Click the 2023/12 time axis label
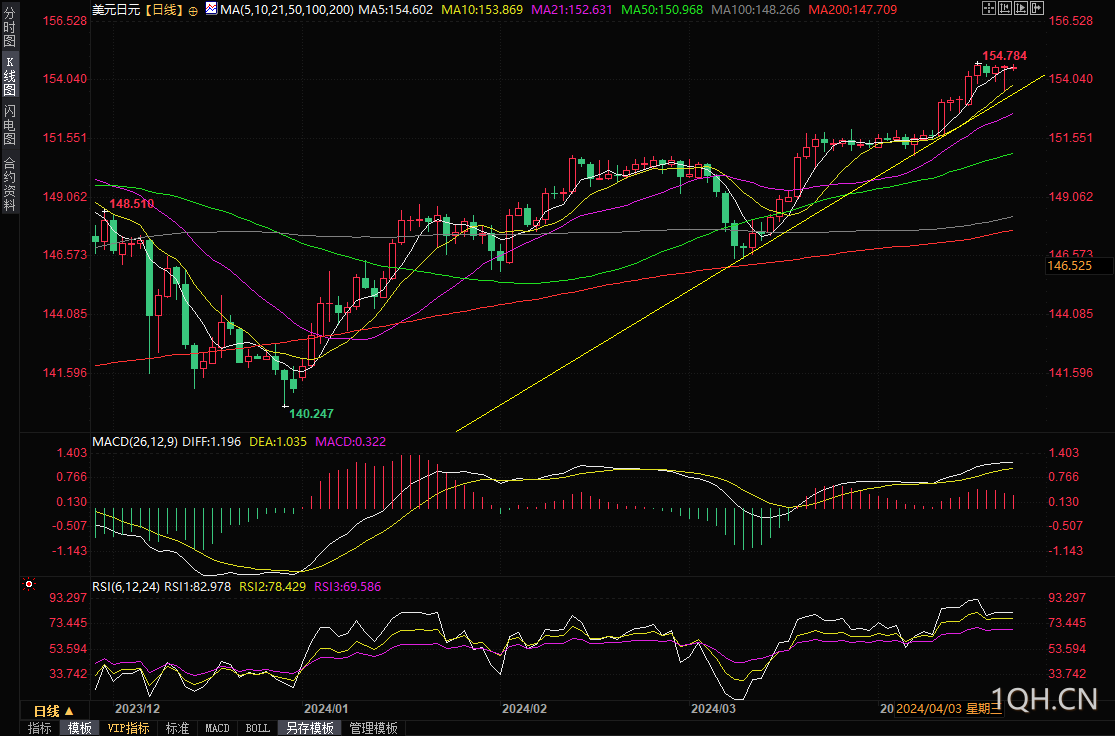 pos(137,708)
